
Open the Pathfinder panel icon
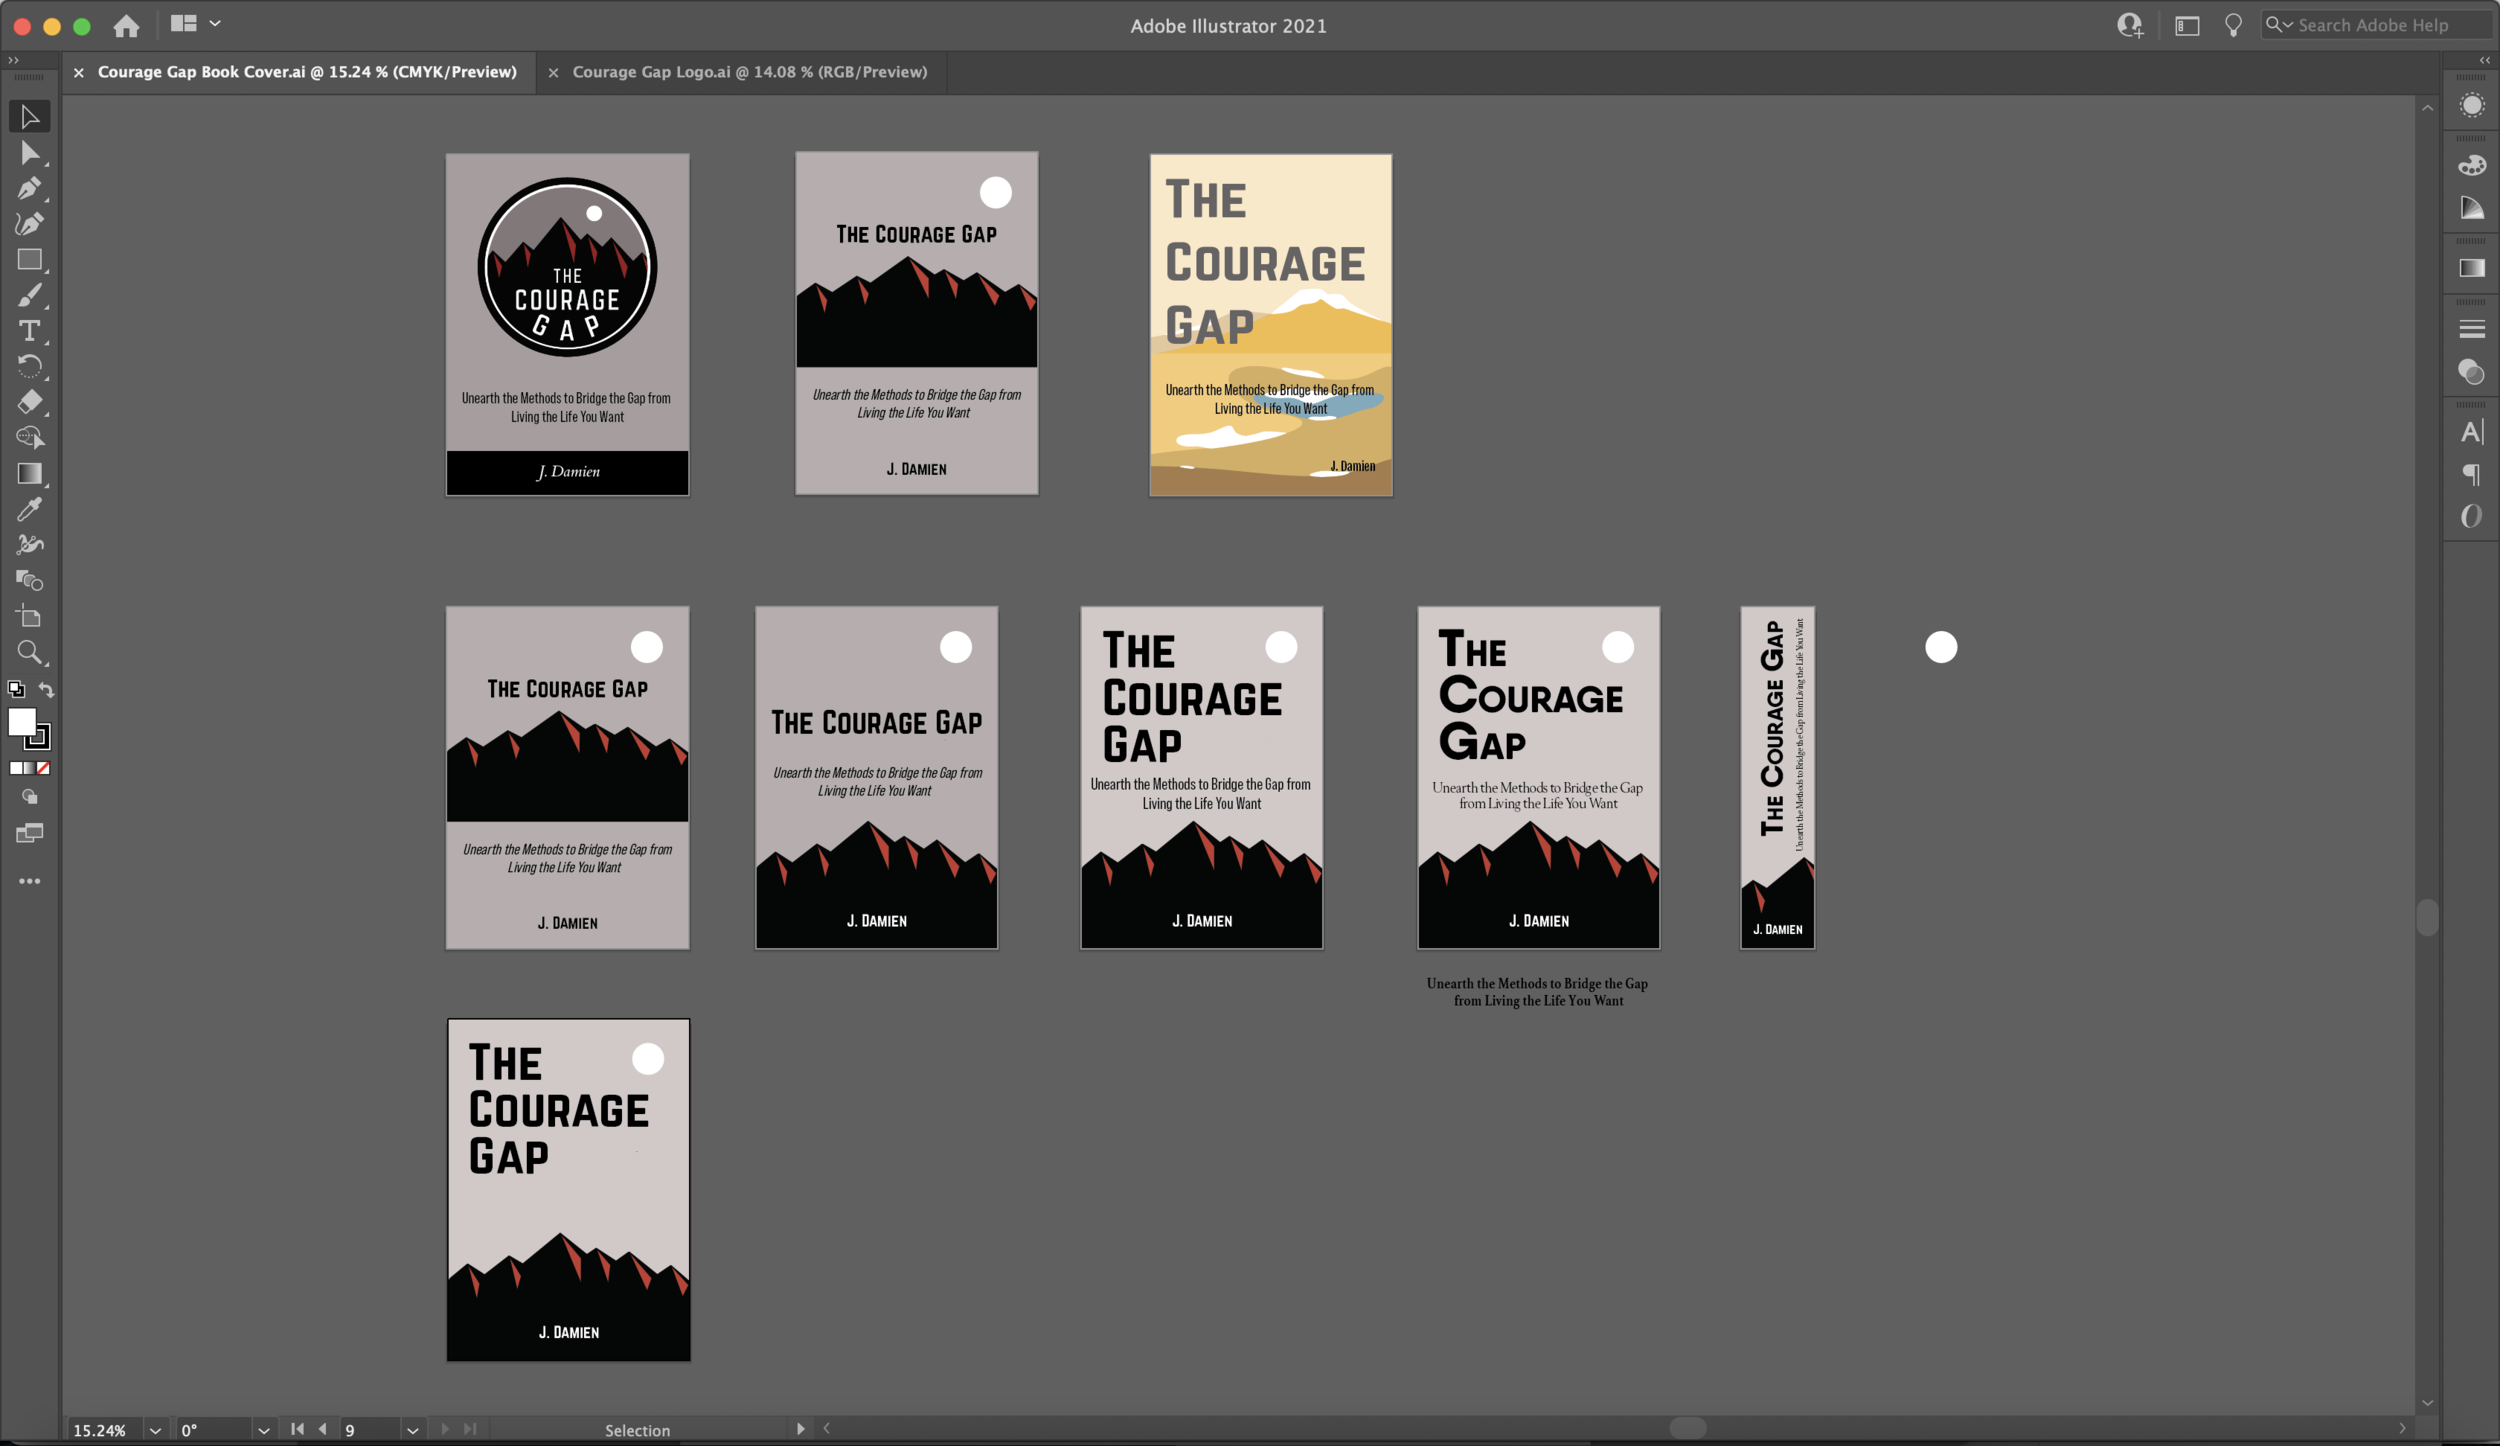[2471, 373]
